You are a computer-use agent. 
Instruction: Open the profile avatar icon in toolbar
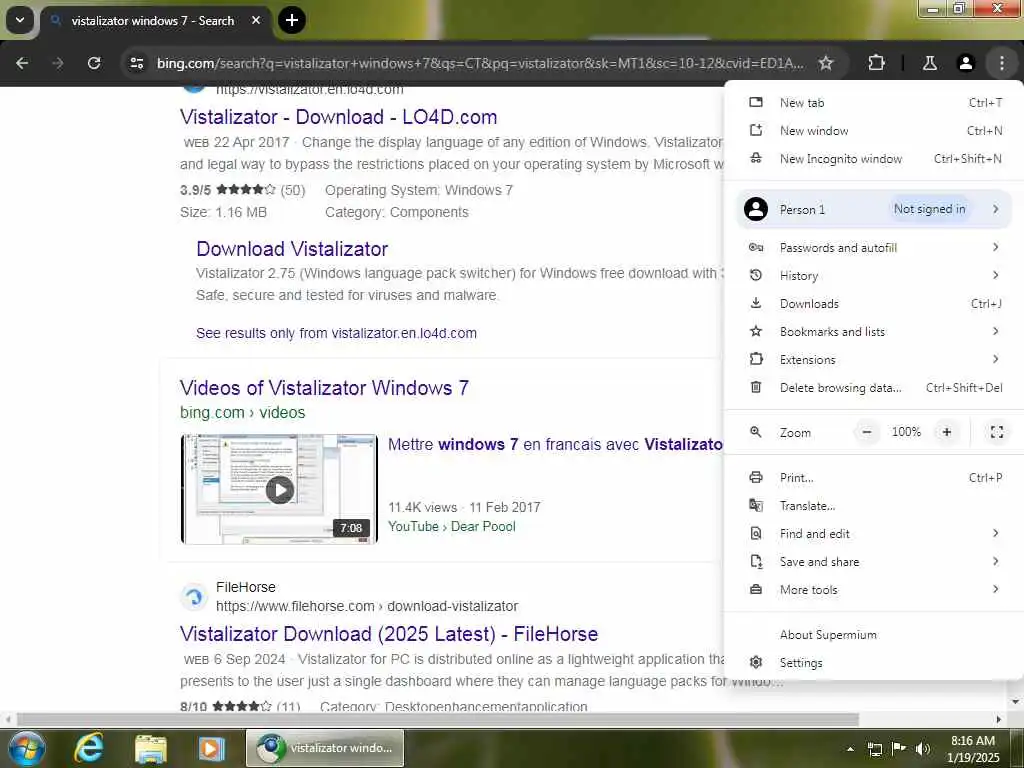pyautogui.click(x=965, y=63)
